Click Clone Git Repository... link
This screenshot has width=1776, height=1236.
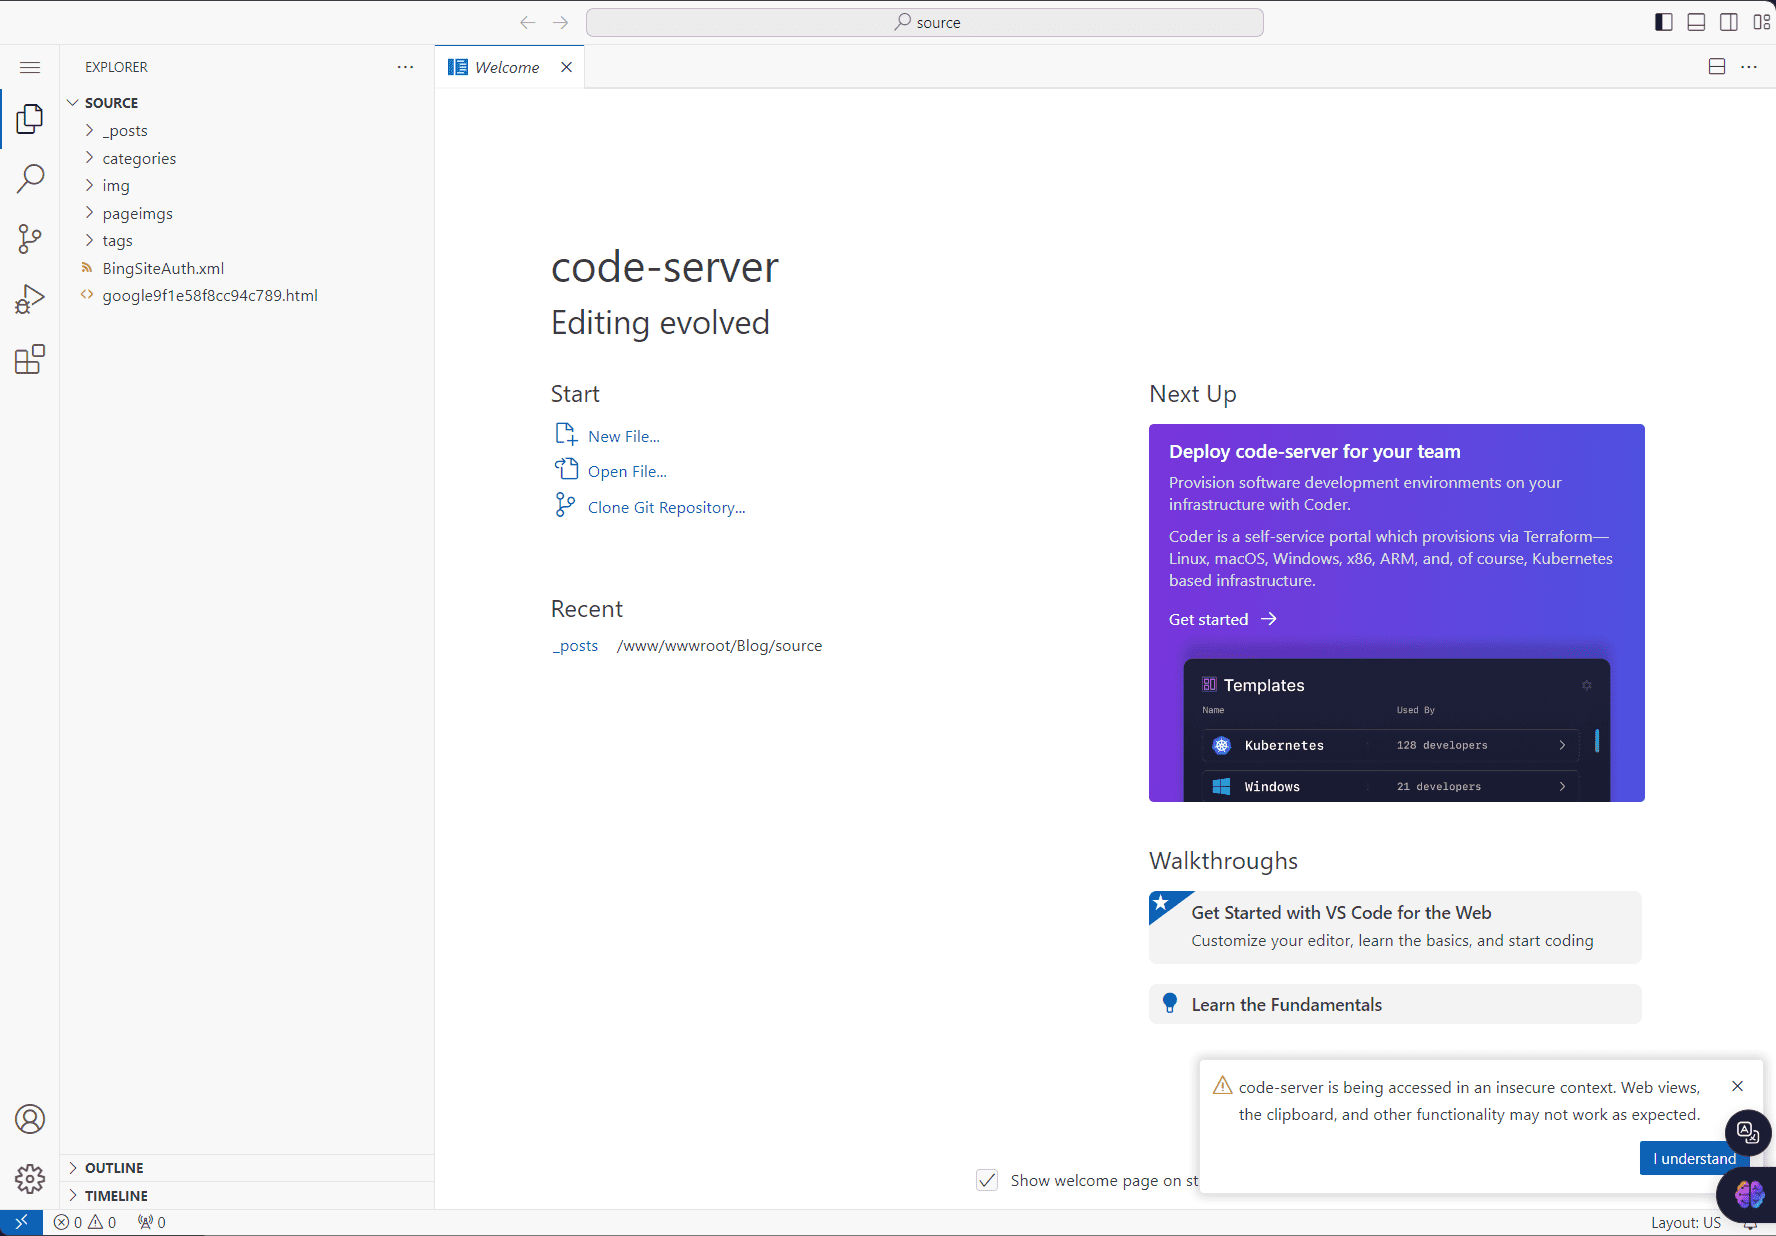667,508
